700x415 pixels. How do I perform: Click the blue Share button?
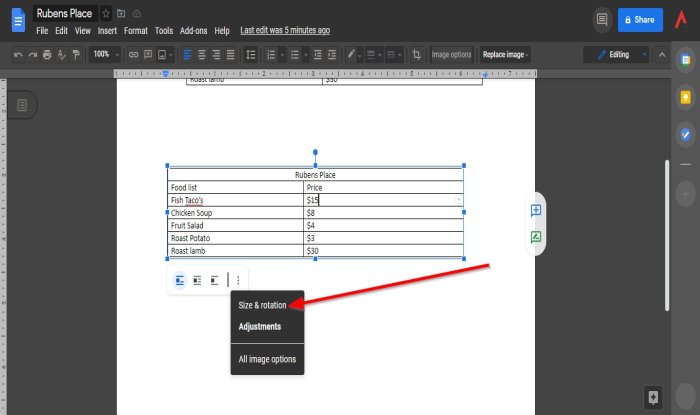[x=640, y=19]
